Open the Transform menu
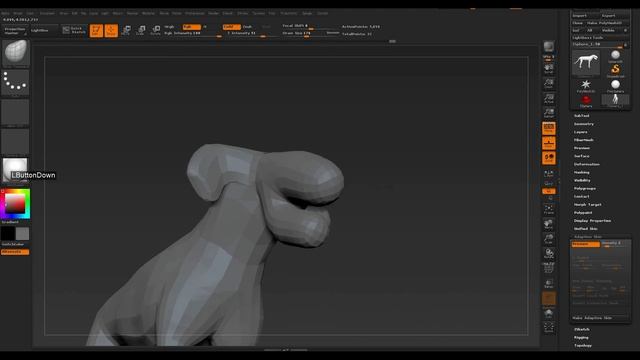The height and width of the screenshot is (360, 640). tap(288, 13)
